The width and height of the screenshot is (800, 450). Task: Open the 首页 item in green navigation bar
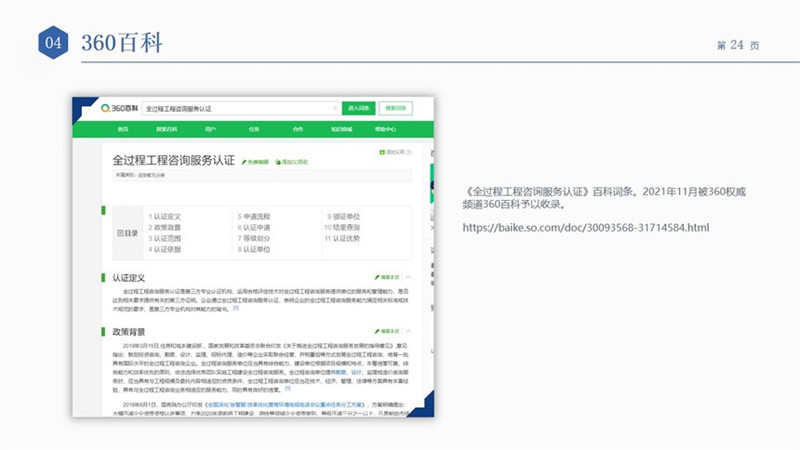coord(123,130)
